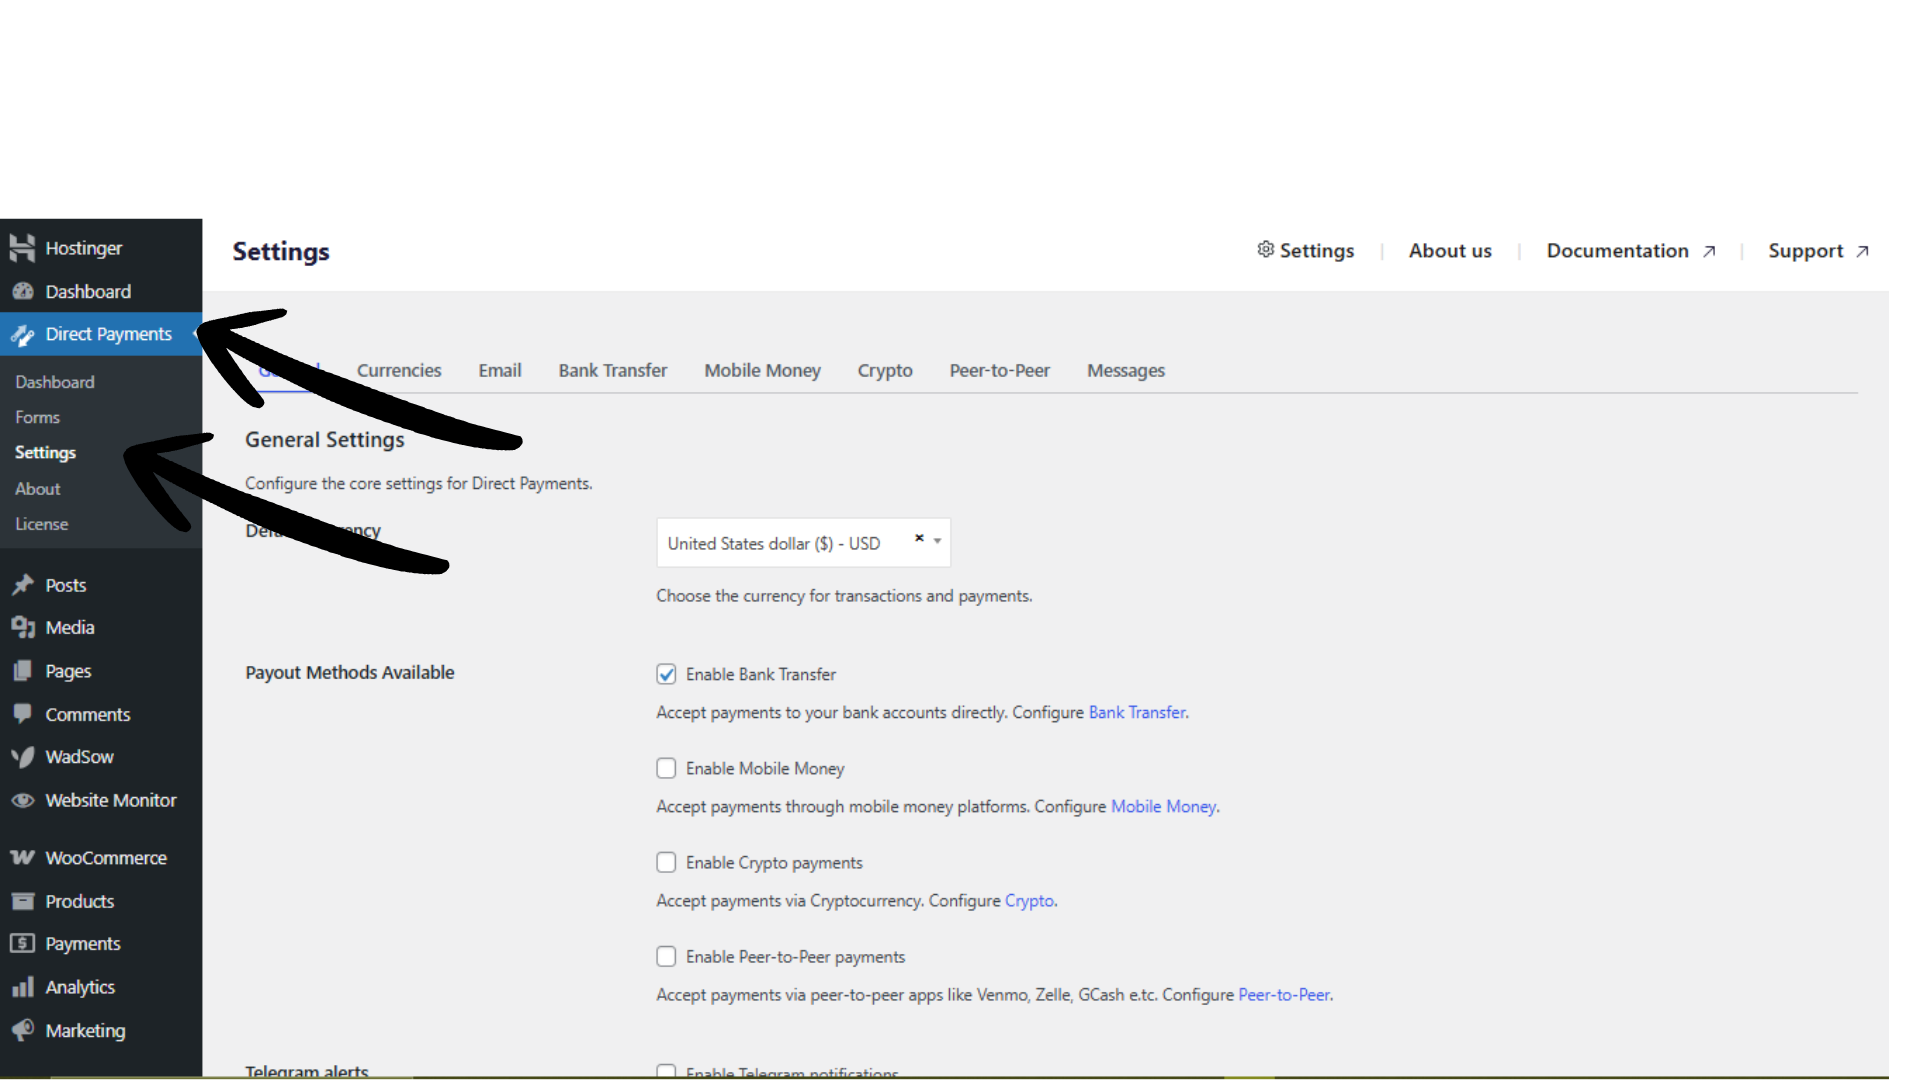Screen dimensions: 1920x1080
Task: Click the Media library icon
Action: point(23,627)
